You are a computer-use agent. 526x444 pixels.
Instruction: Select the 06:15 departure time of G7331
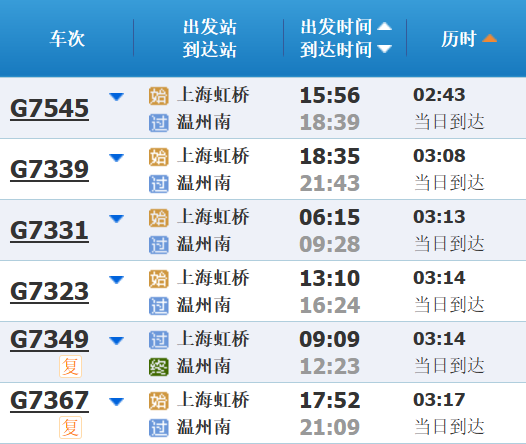(330, 217)
